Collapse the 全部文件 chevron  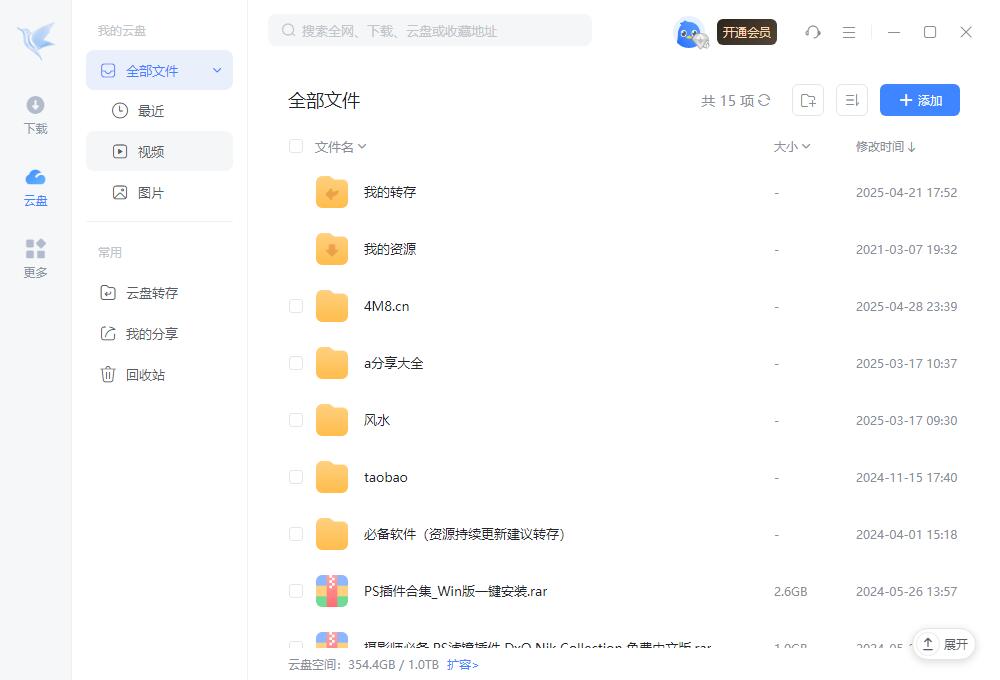pos(217,71)
